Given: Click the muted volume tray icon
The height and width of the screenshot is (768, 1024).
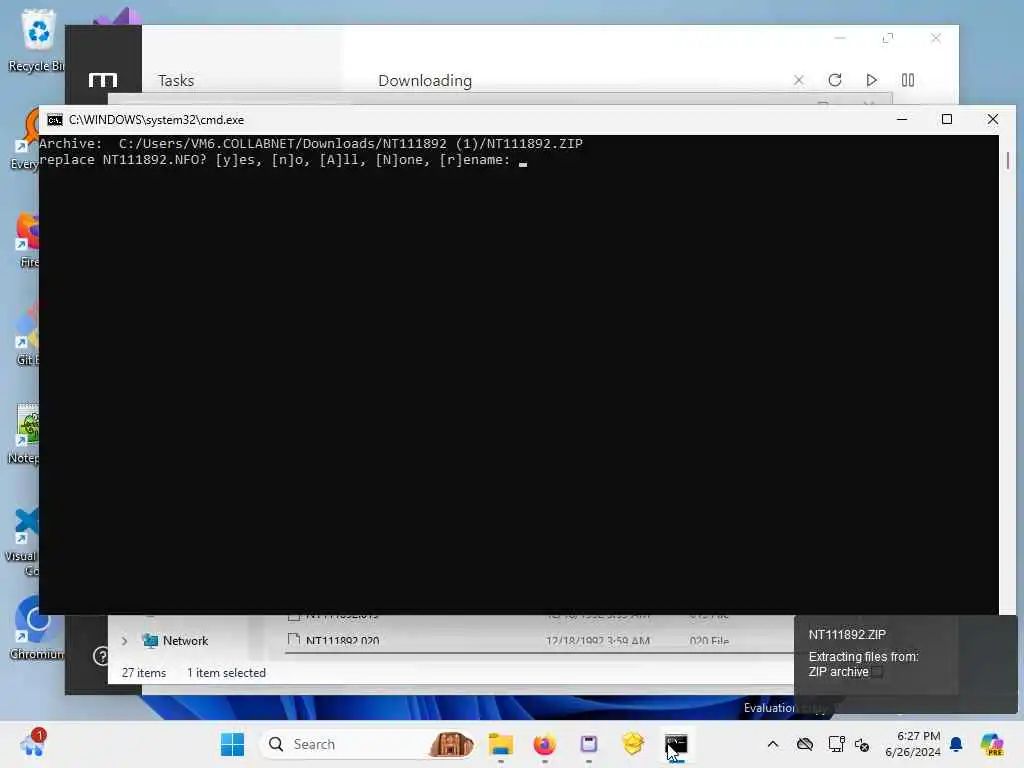Looking at the screenshot, I should point(862,745).
